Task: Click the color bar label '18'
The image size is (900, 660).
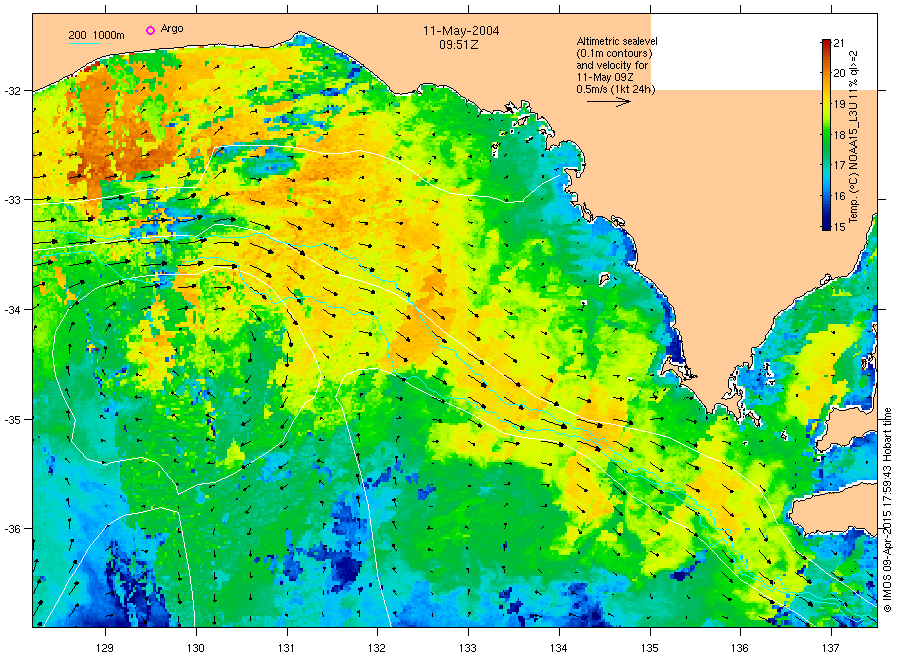Action: 839,135
